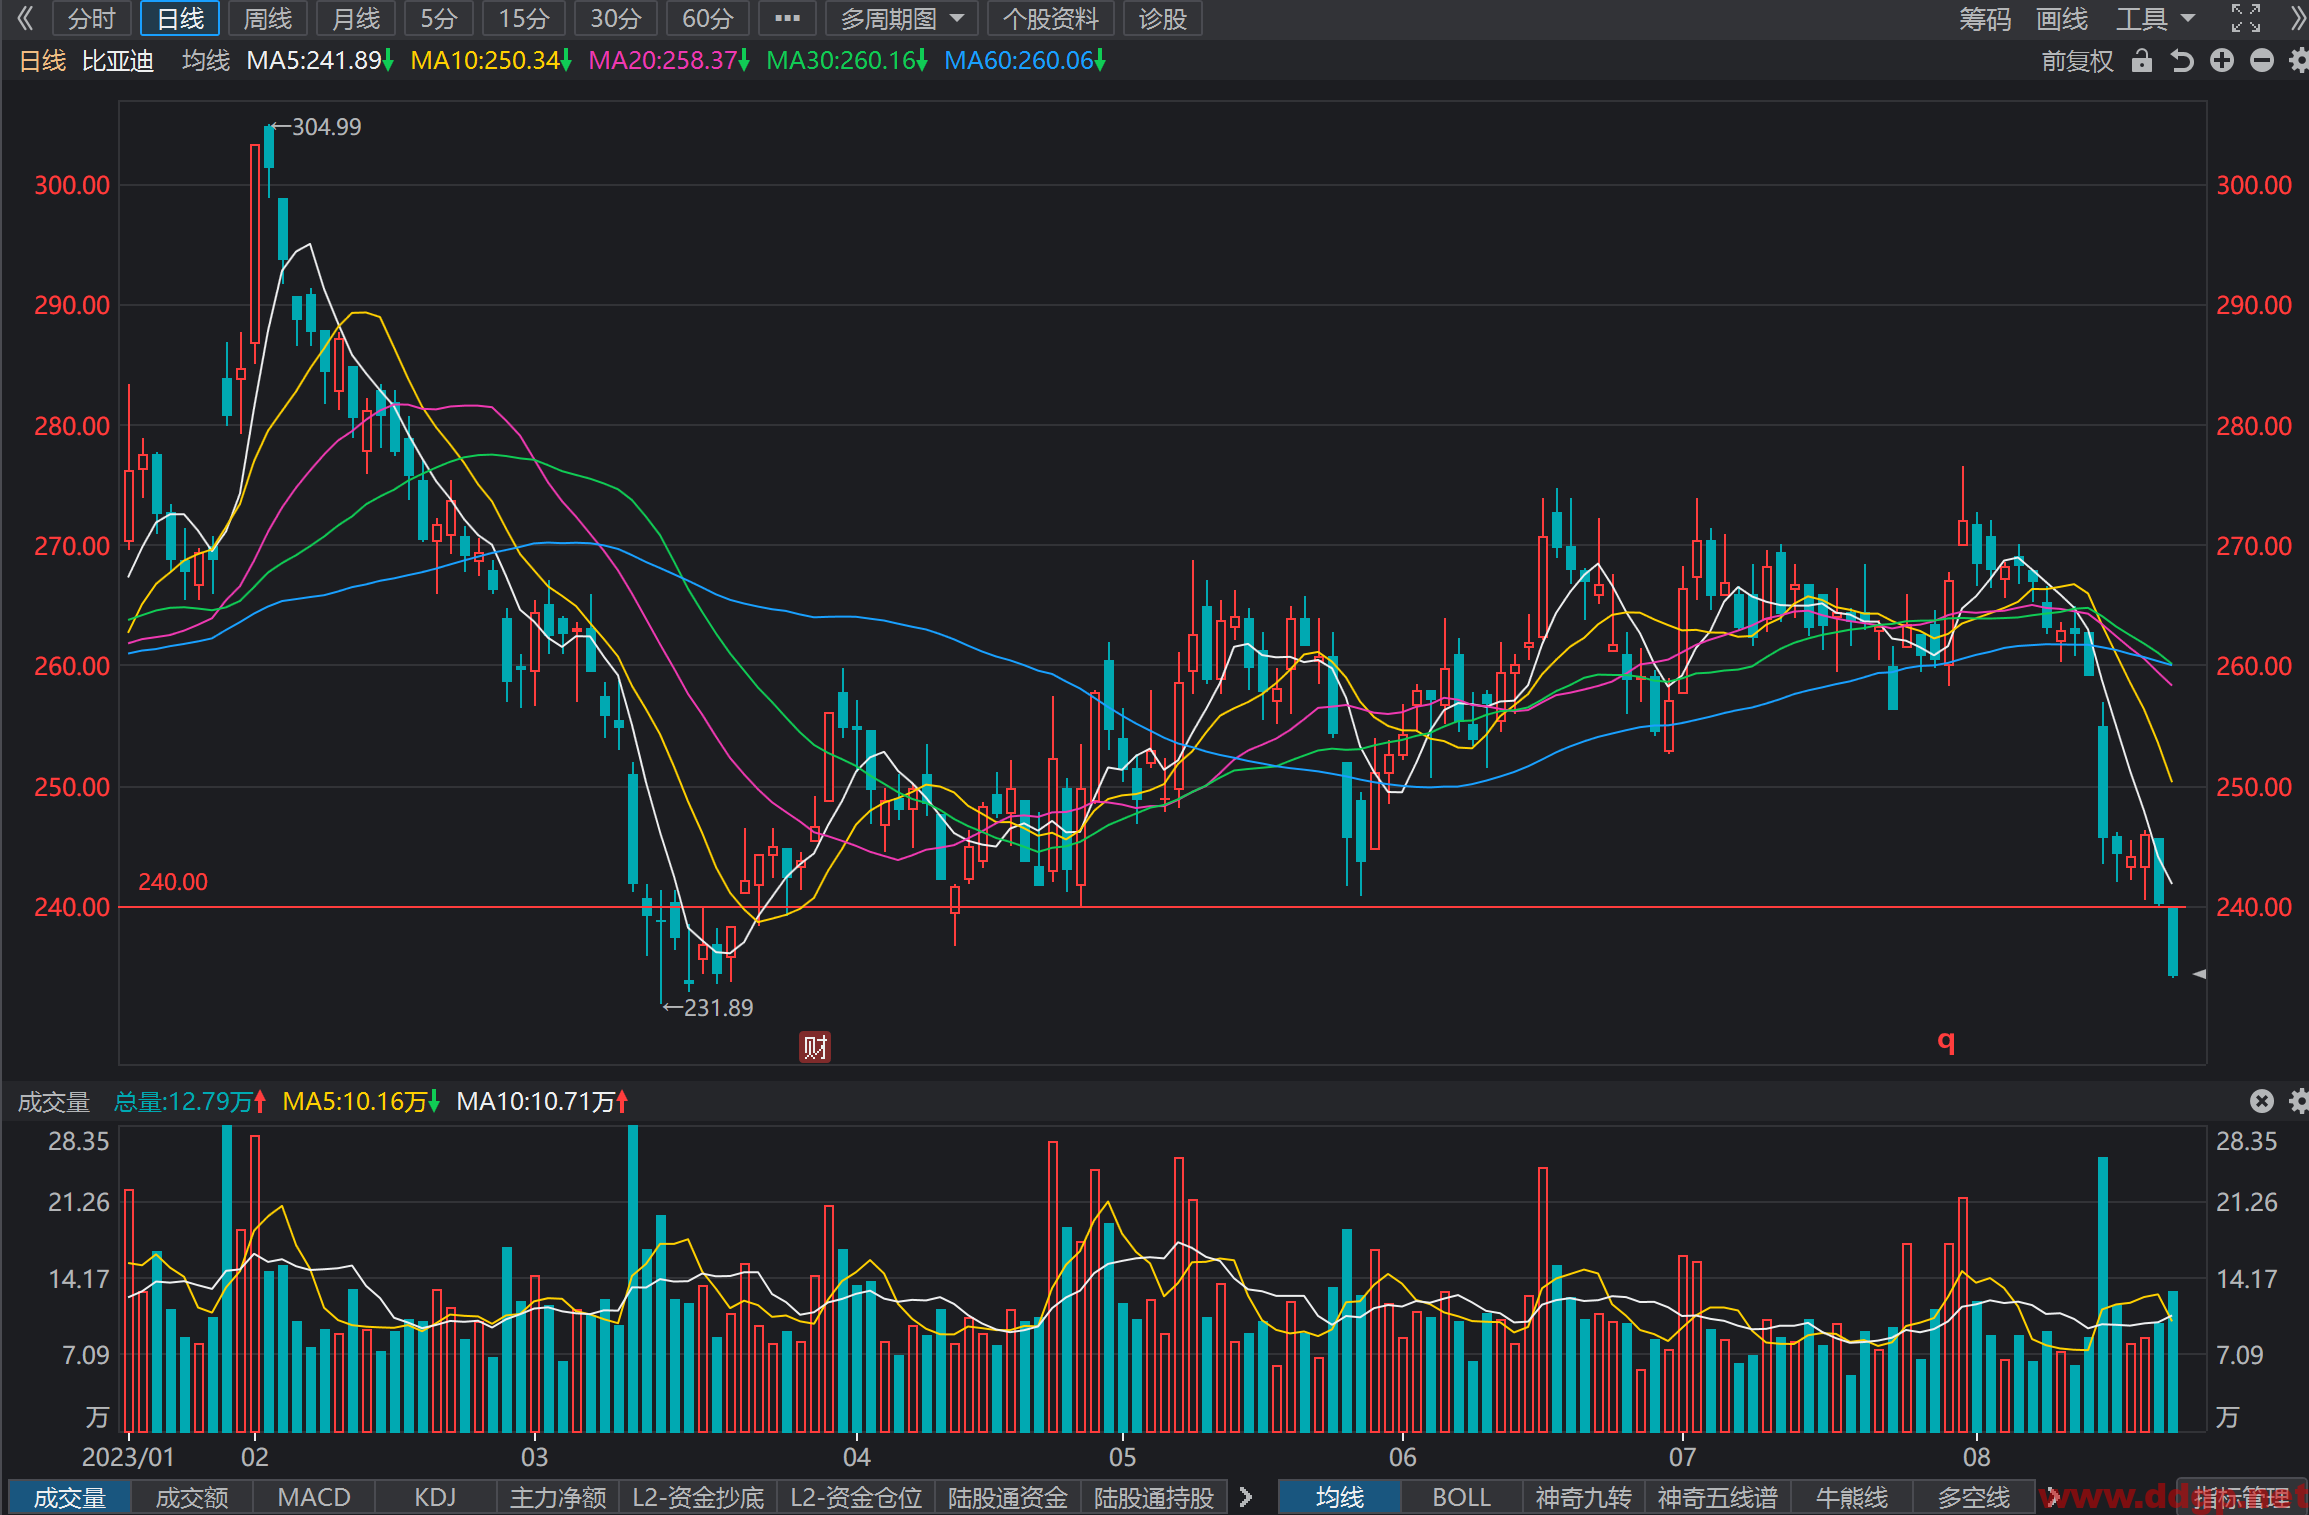Switch to 成交额 indicator tab
Viewport: 2309px width, 1515px height.
click(192, 1497)
